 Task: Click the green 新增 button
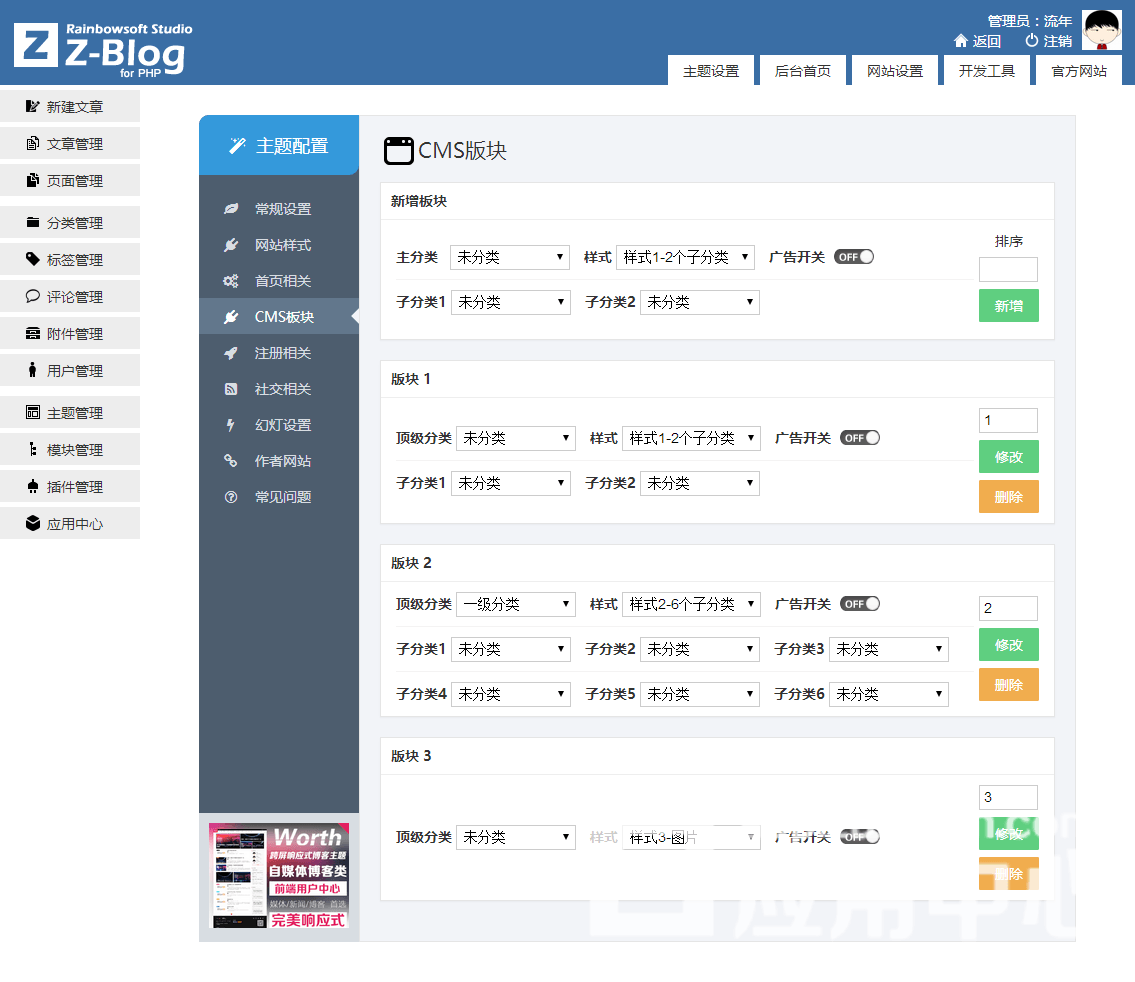coord(1008,306)
